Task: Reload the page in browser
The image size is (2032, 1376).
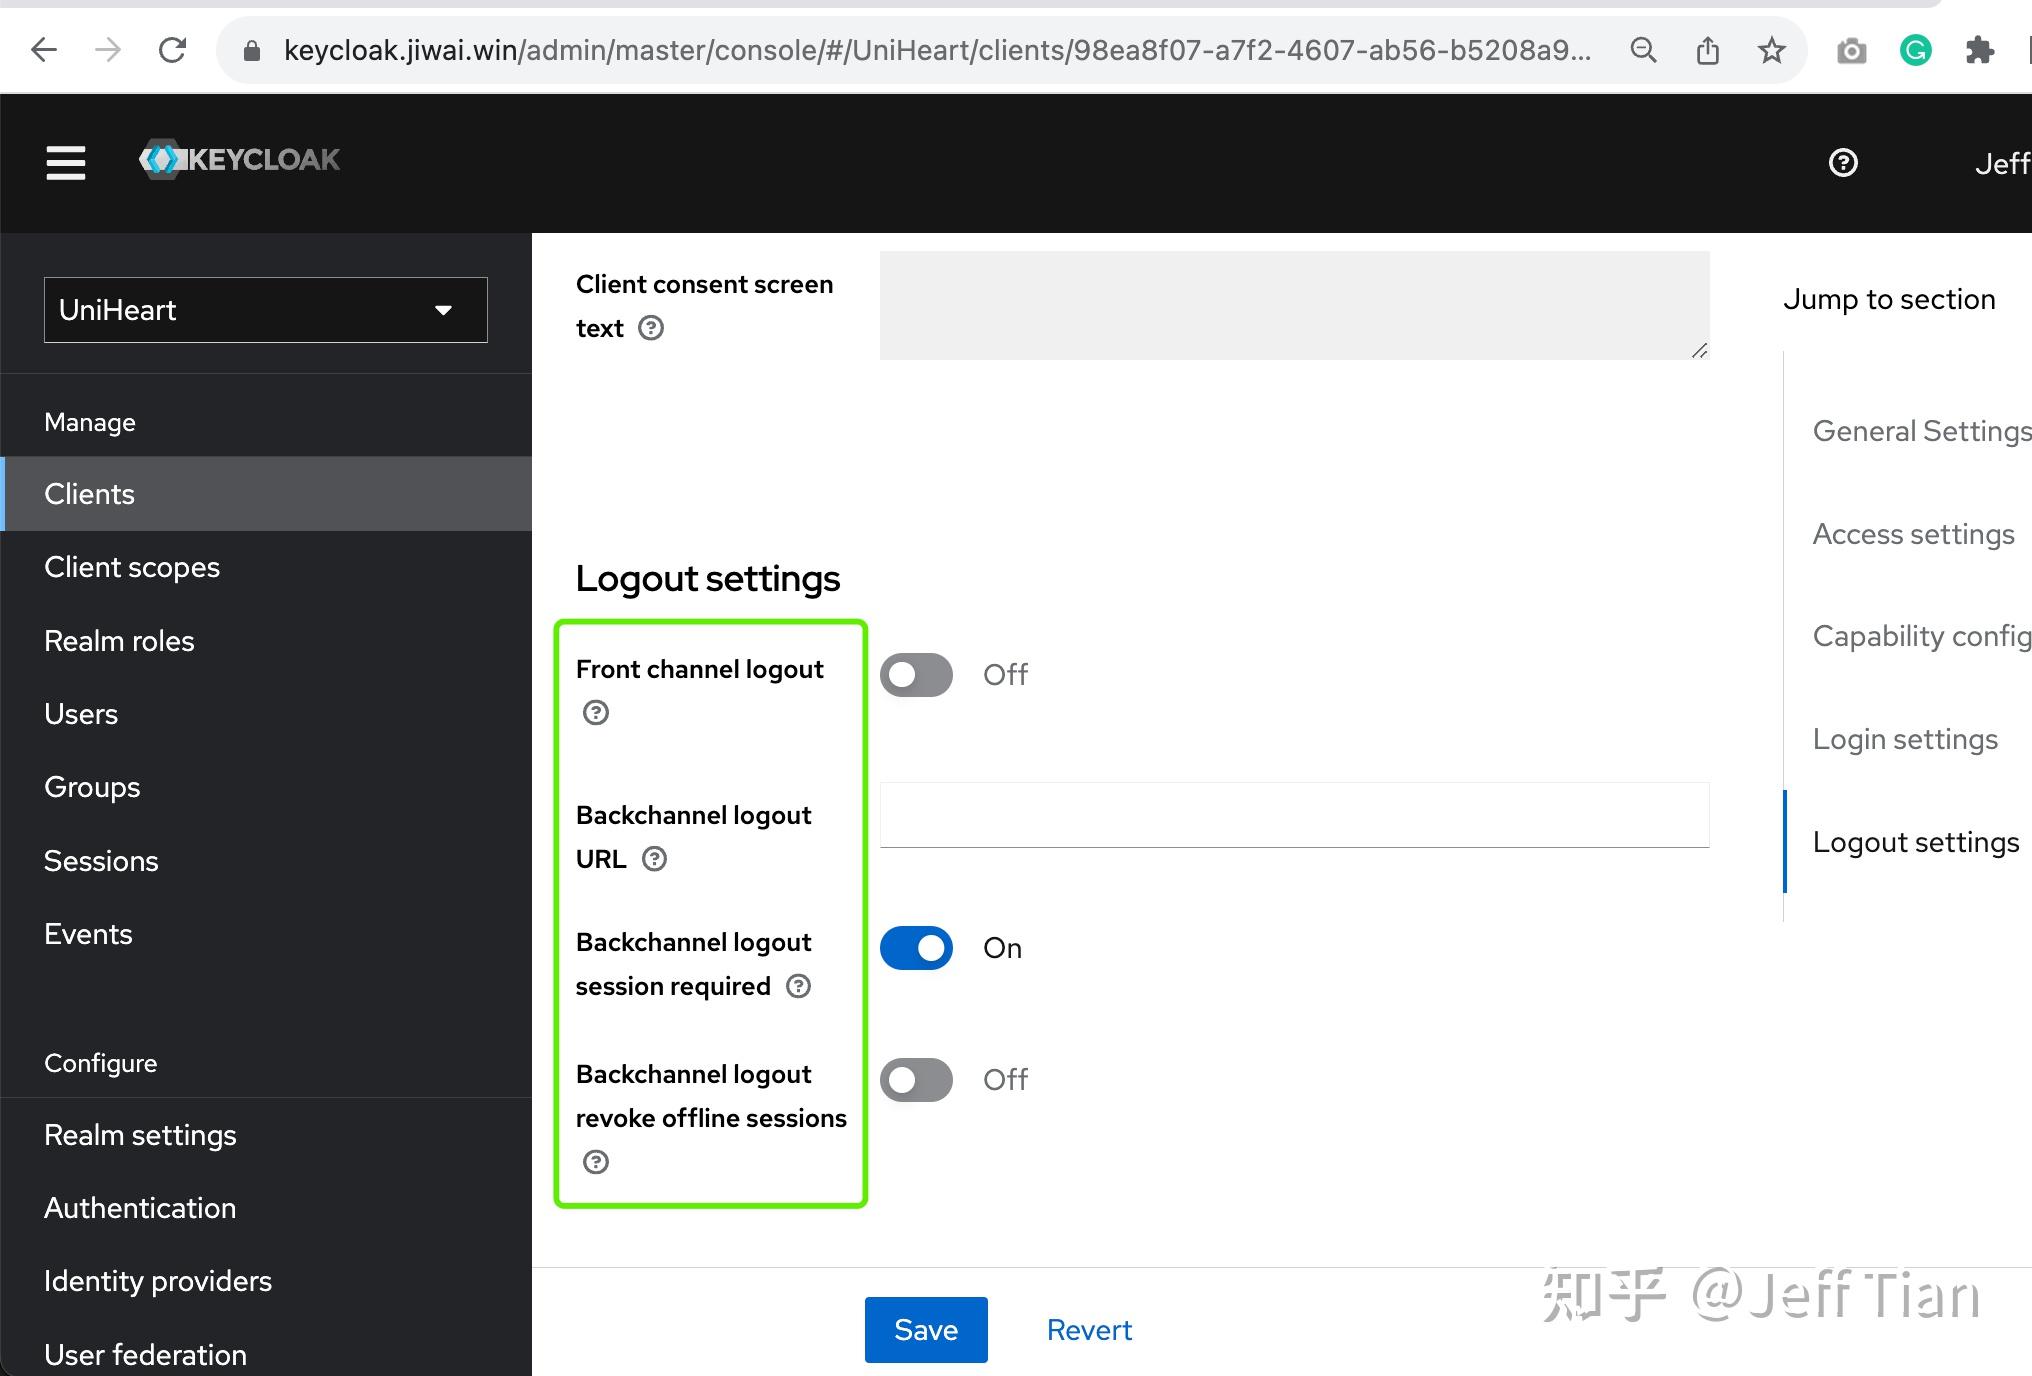Action: [172, 50]
